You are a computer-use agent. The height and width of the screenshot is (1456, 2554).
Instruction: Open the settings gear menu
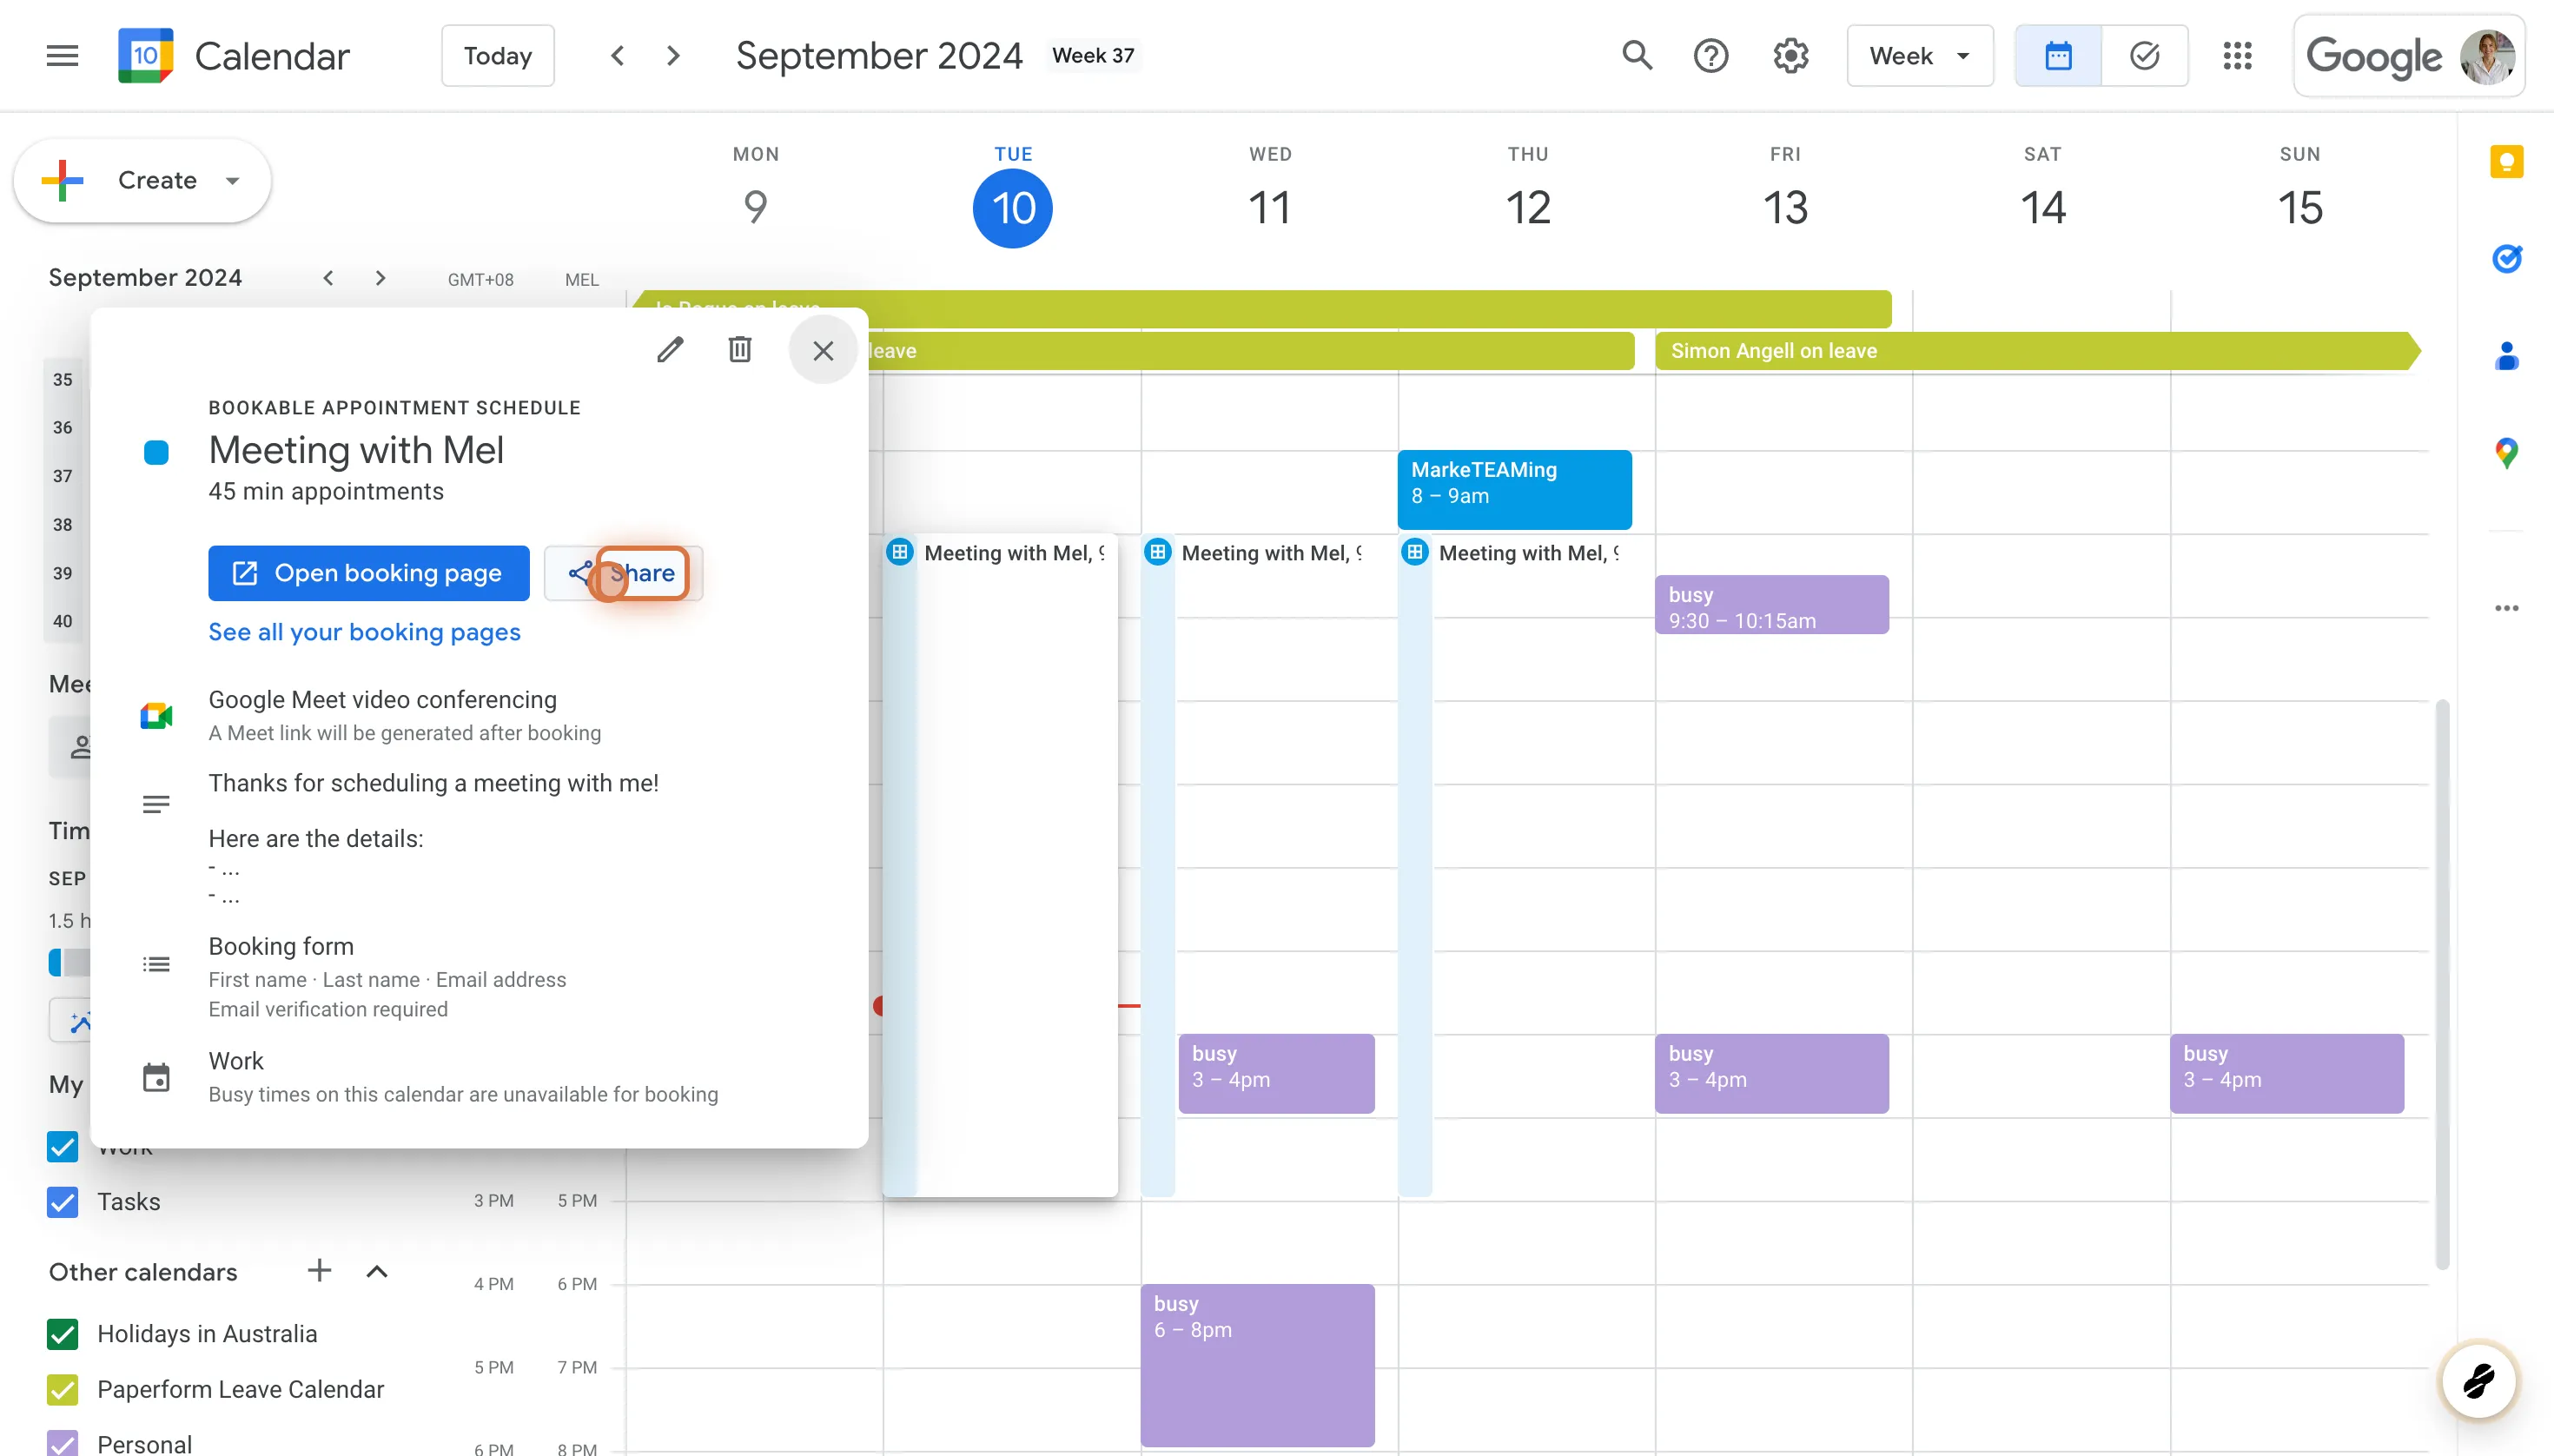pos(1791,55)
